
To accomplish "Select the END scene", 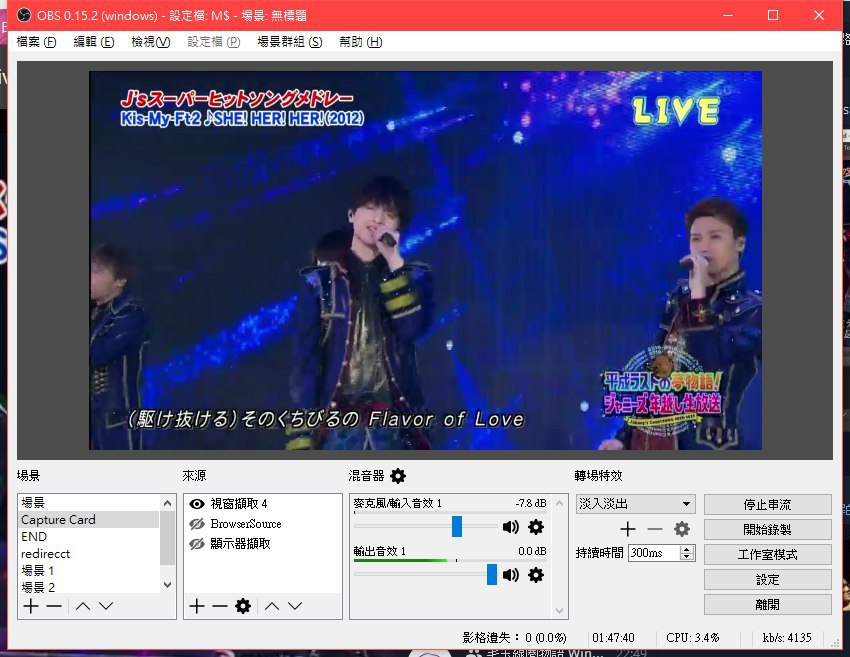I will [89, 537].
